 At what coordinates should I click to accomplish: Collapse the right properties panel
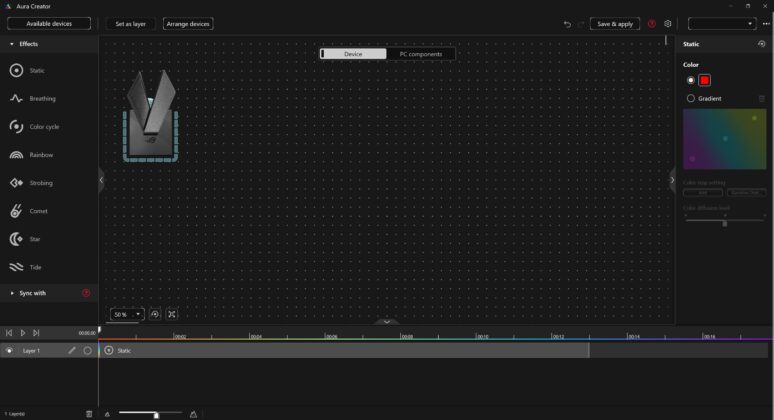(672, 180)
